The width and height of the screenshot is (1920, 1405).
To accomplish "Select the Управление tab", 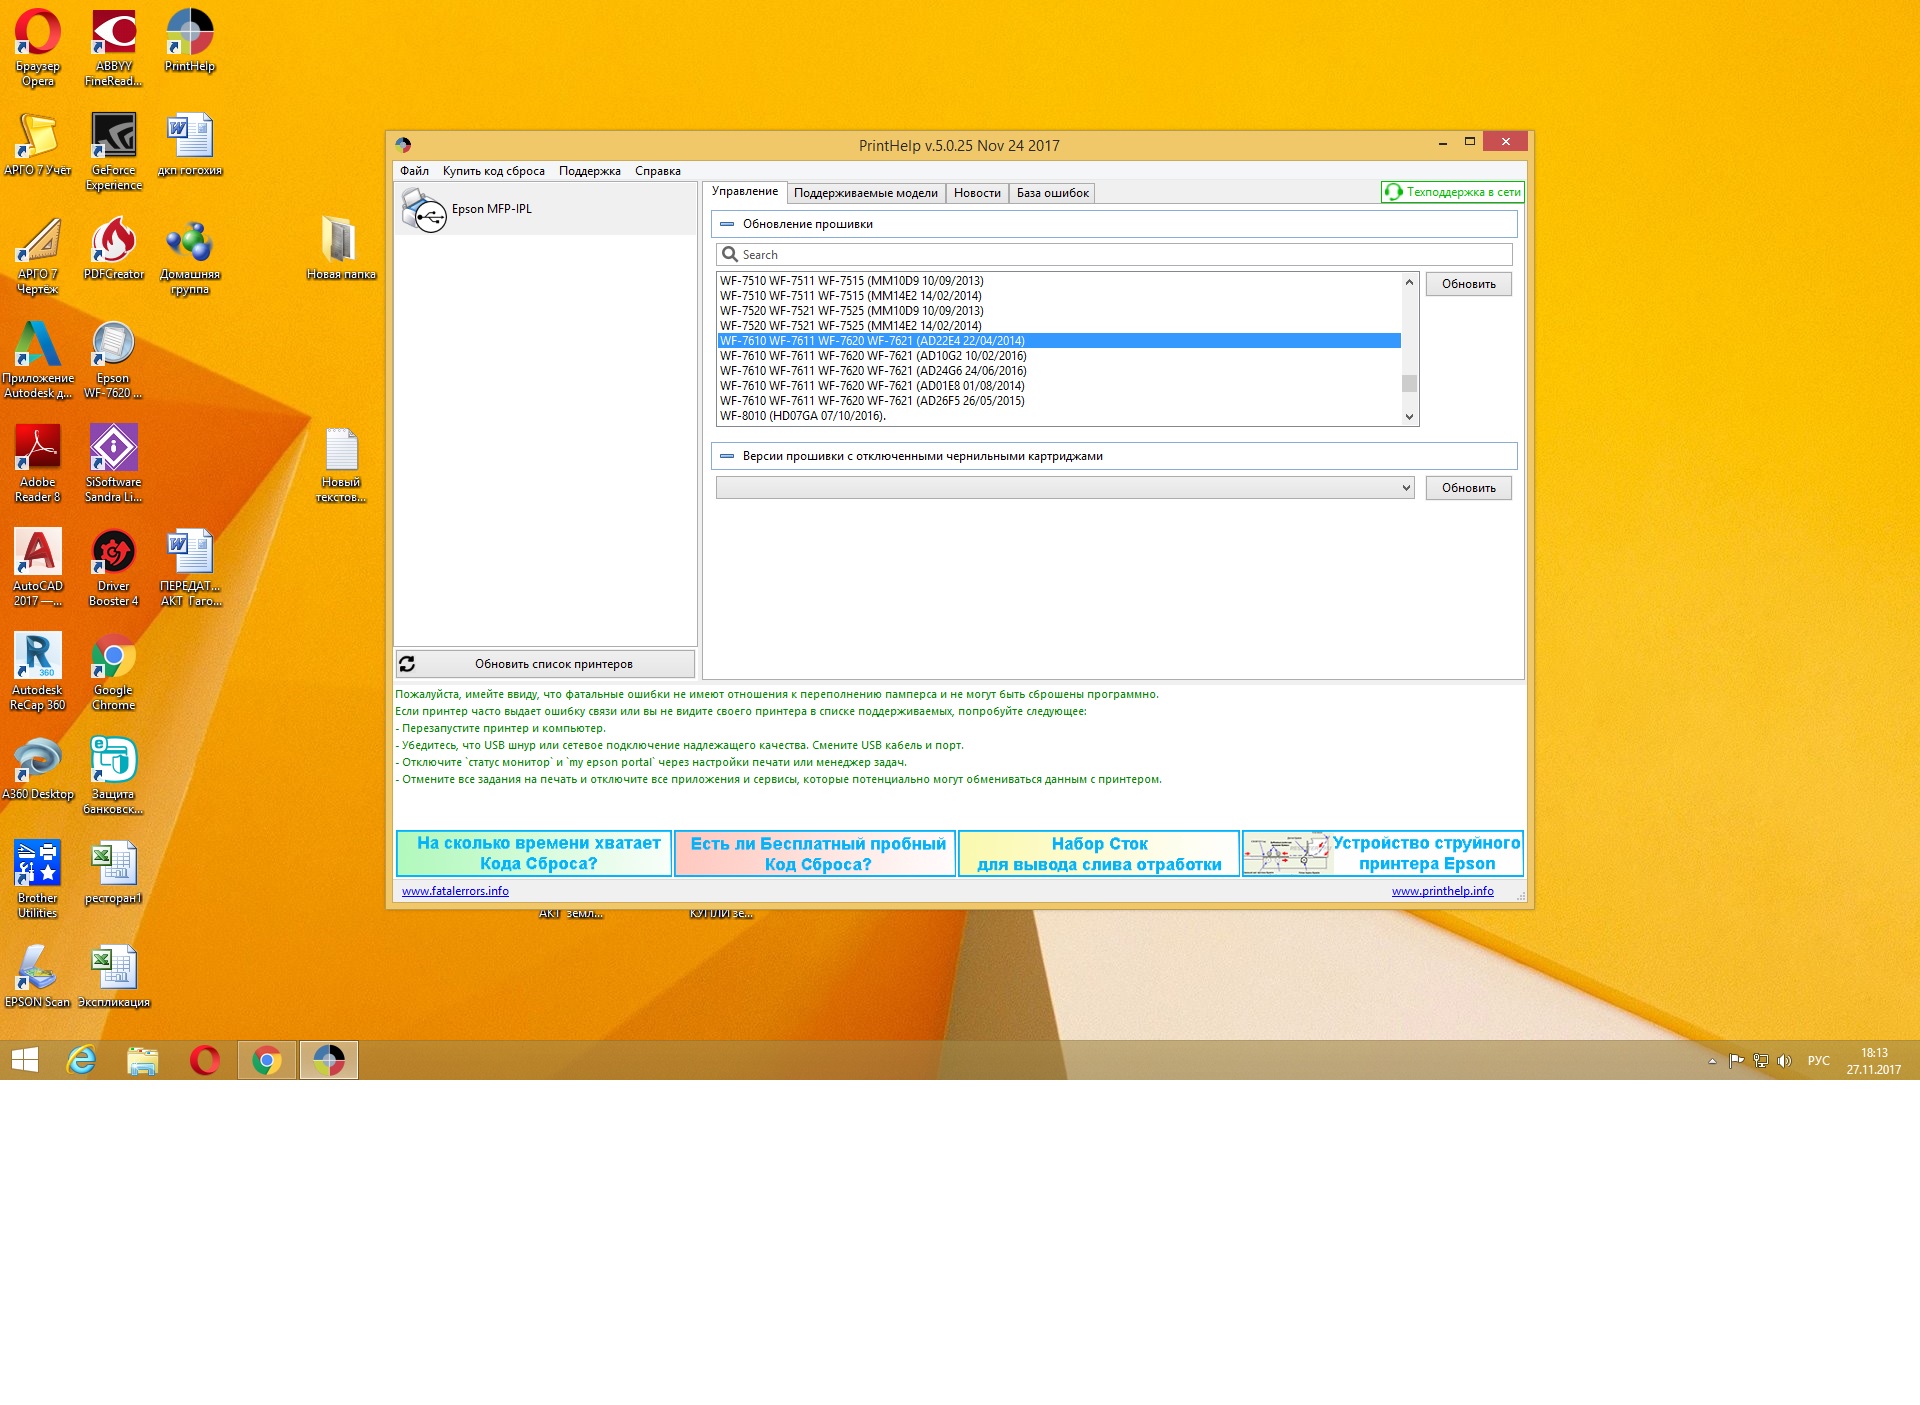I will pos(745,191).
